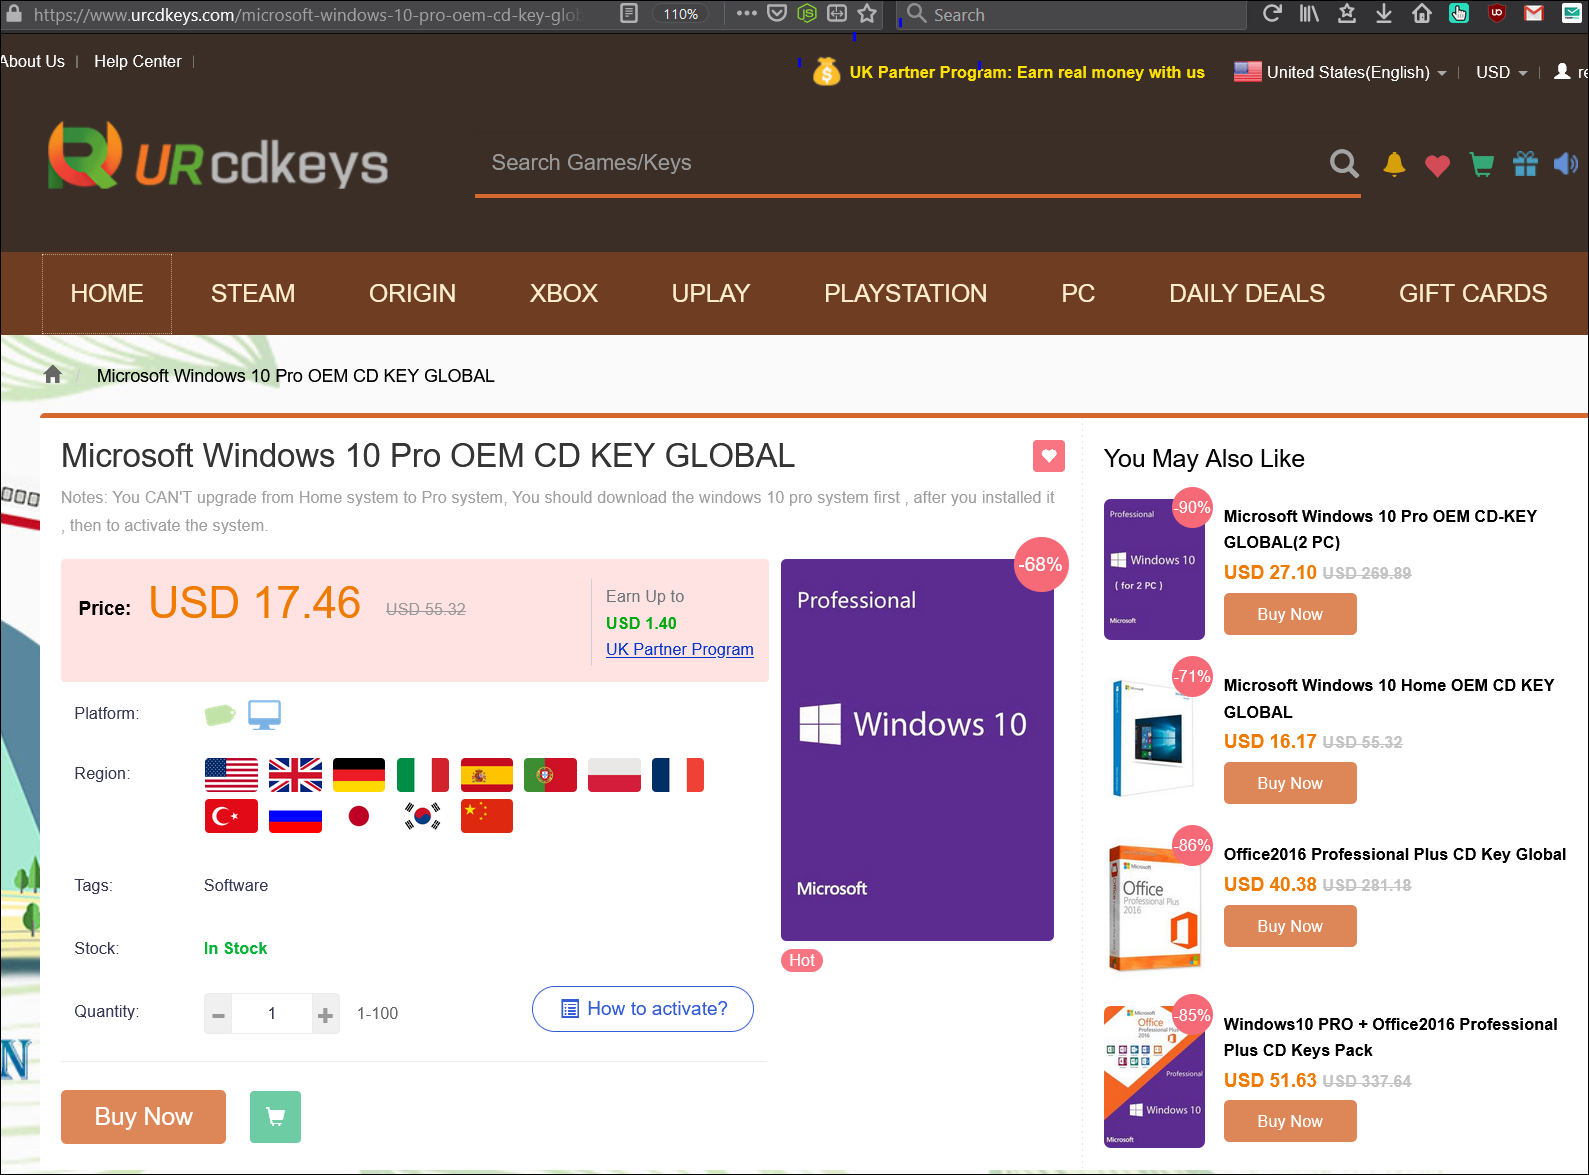Click the Gmail extension icon
Screen dimensions: 1589x1175
(1534, 14)
